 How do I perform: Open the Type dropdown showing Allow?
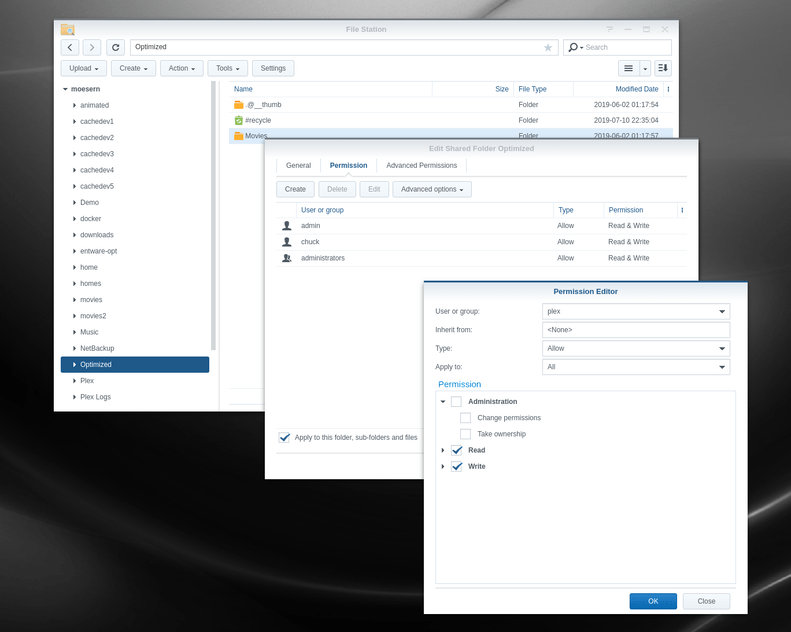click(636, 349)
